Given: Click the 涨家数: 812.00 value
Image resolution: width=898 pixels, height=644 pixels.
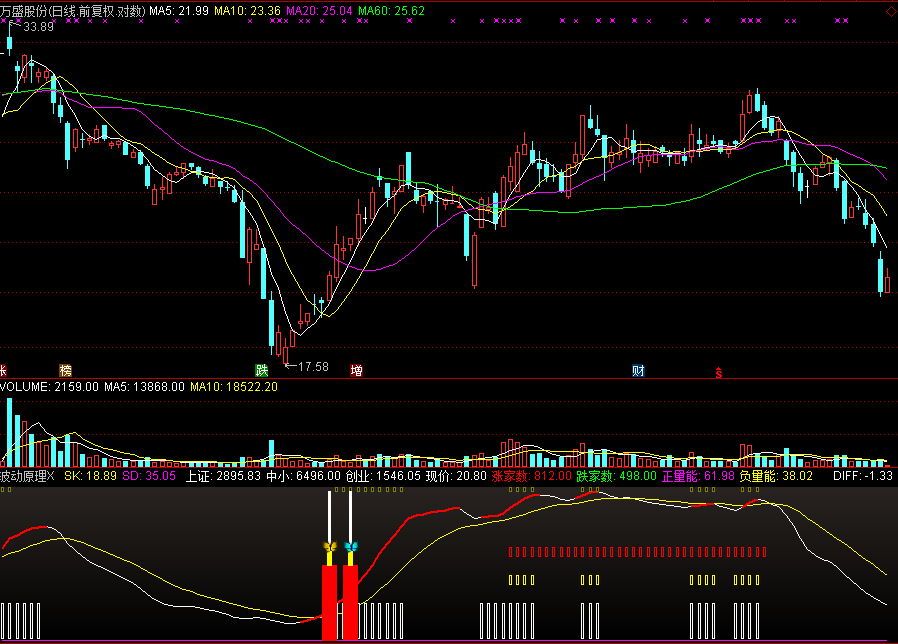Looking at the screenshot, I should pyautogui.click(x=531, y=476).
